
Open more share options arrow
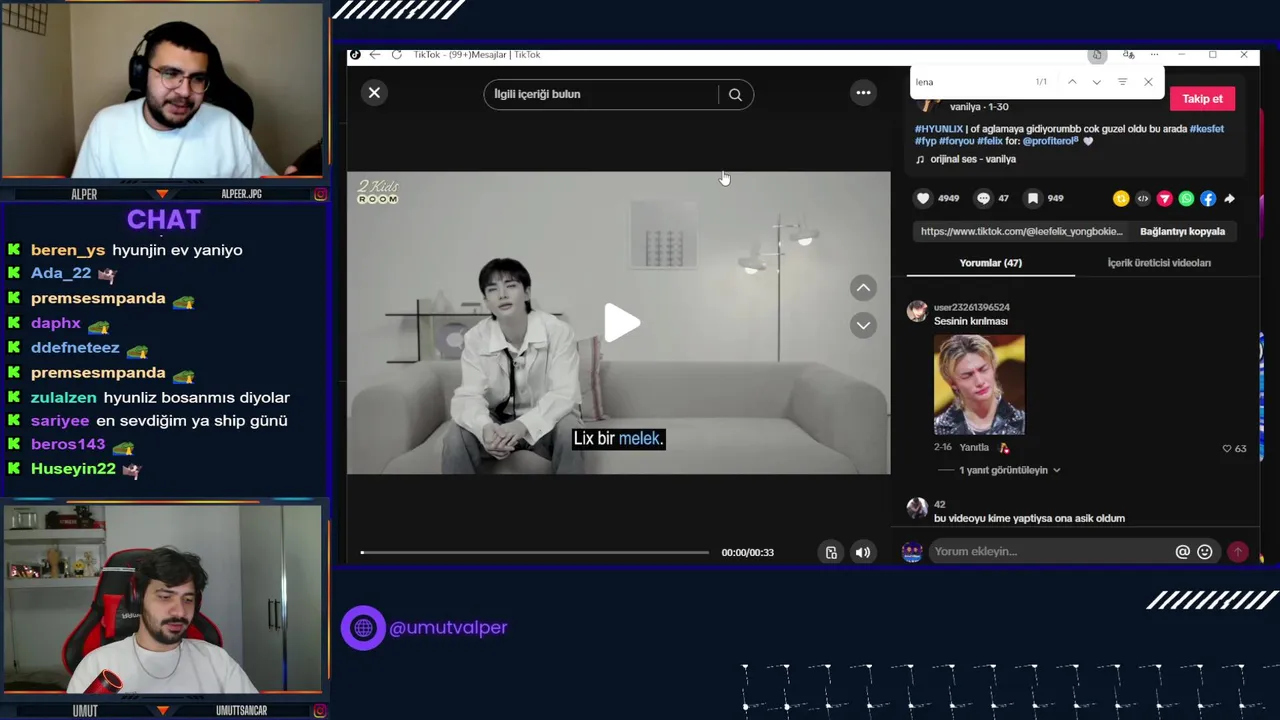[1230, 199]
